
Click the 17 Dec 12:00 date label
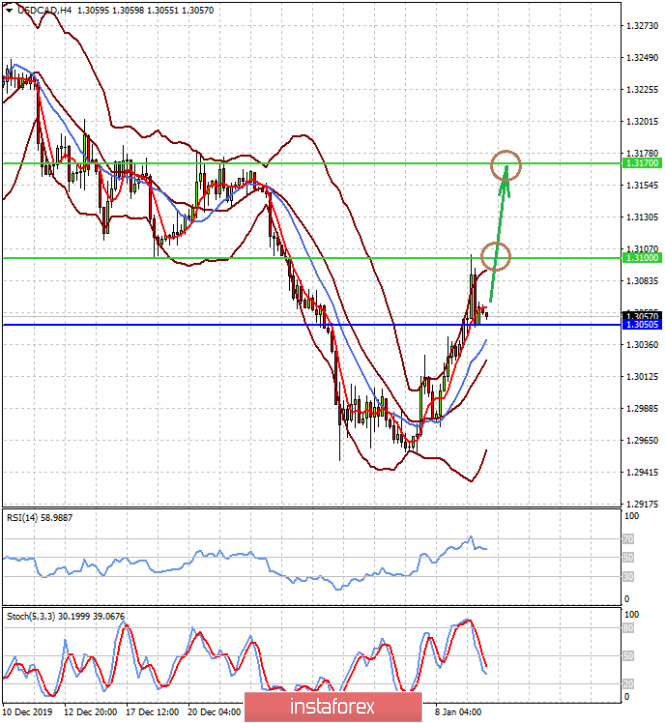pyautogui.click(x=152, y=712)
